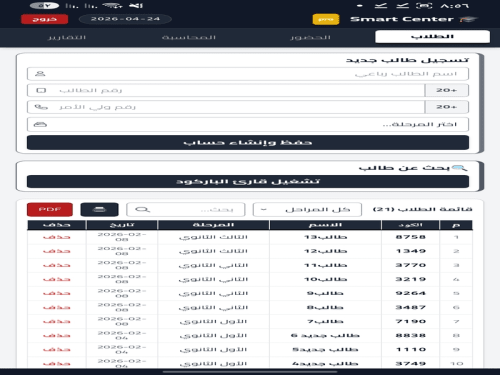
Task: Click the تاريخ column header
Action: click(x=122, y=225)
